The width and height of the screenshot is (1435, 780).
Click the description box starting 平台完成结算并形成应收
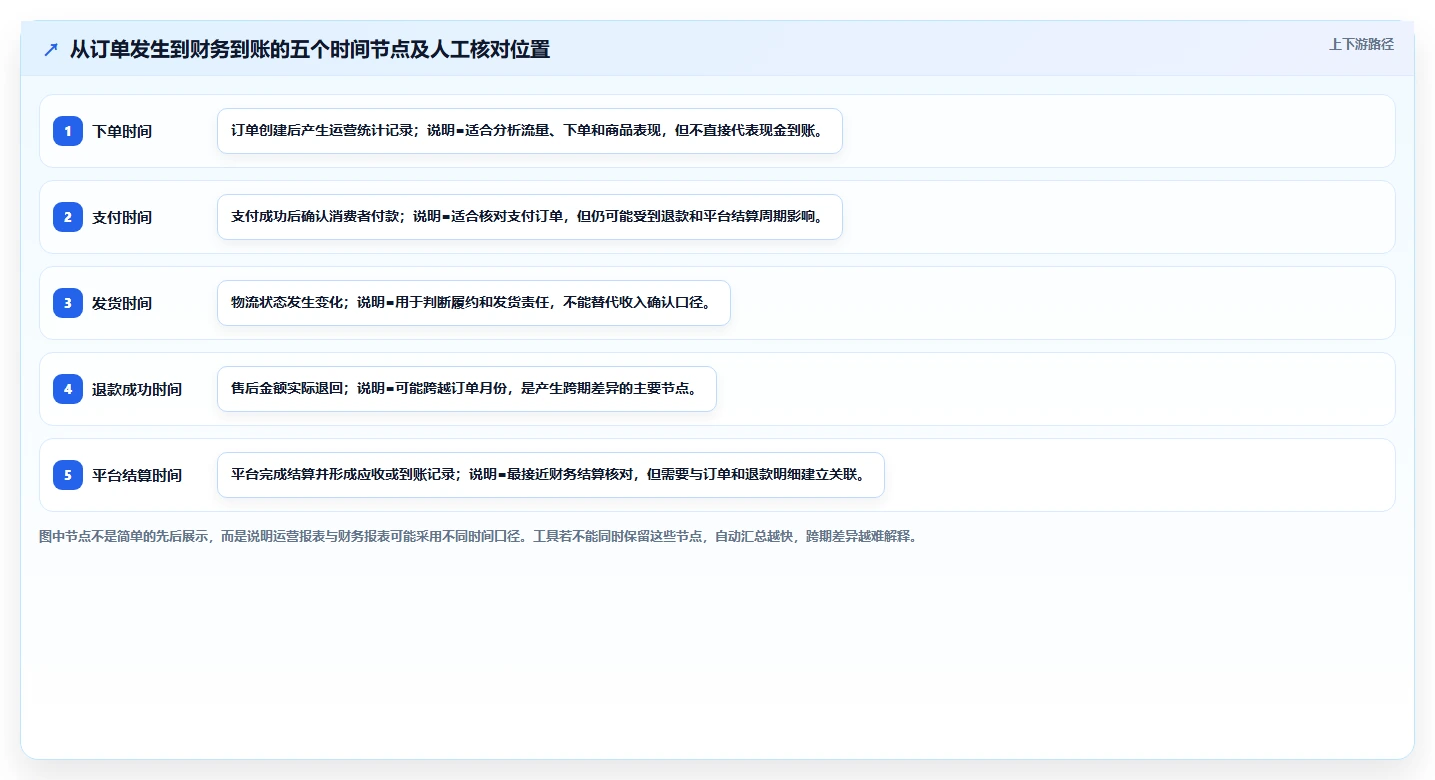(x=551, y=475)
